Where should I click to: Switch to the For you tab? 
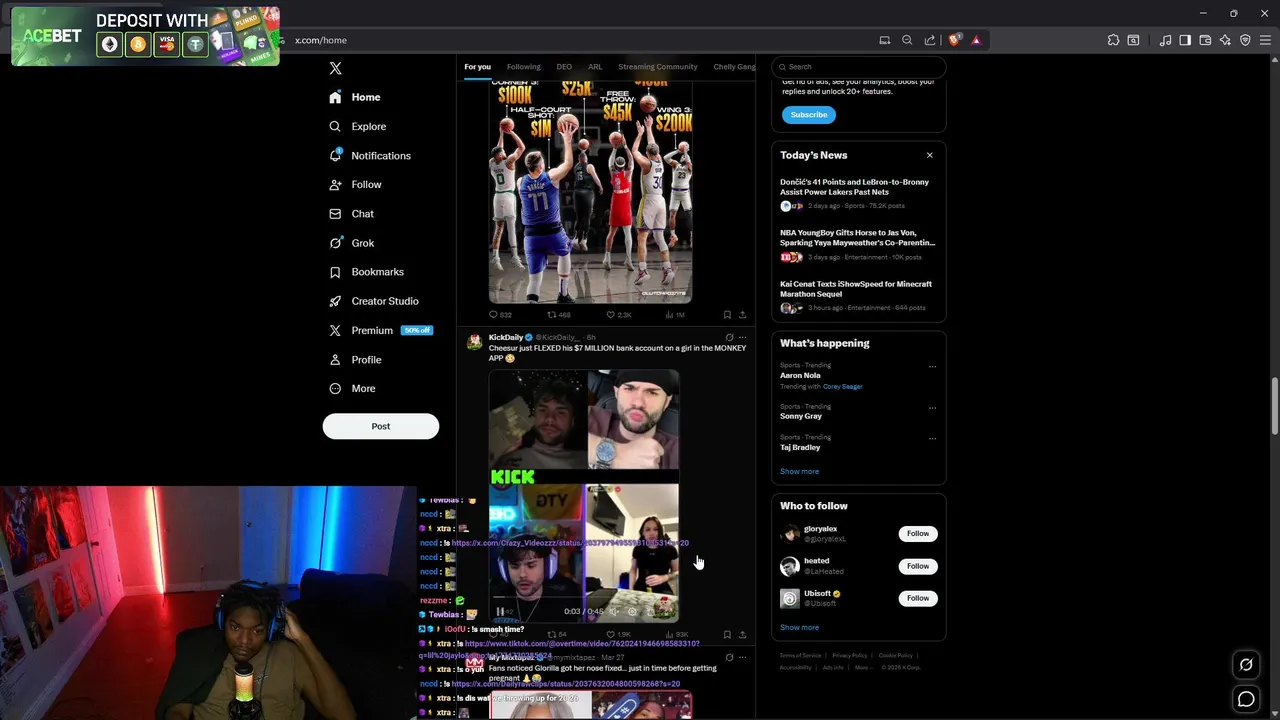click(477, 67)
